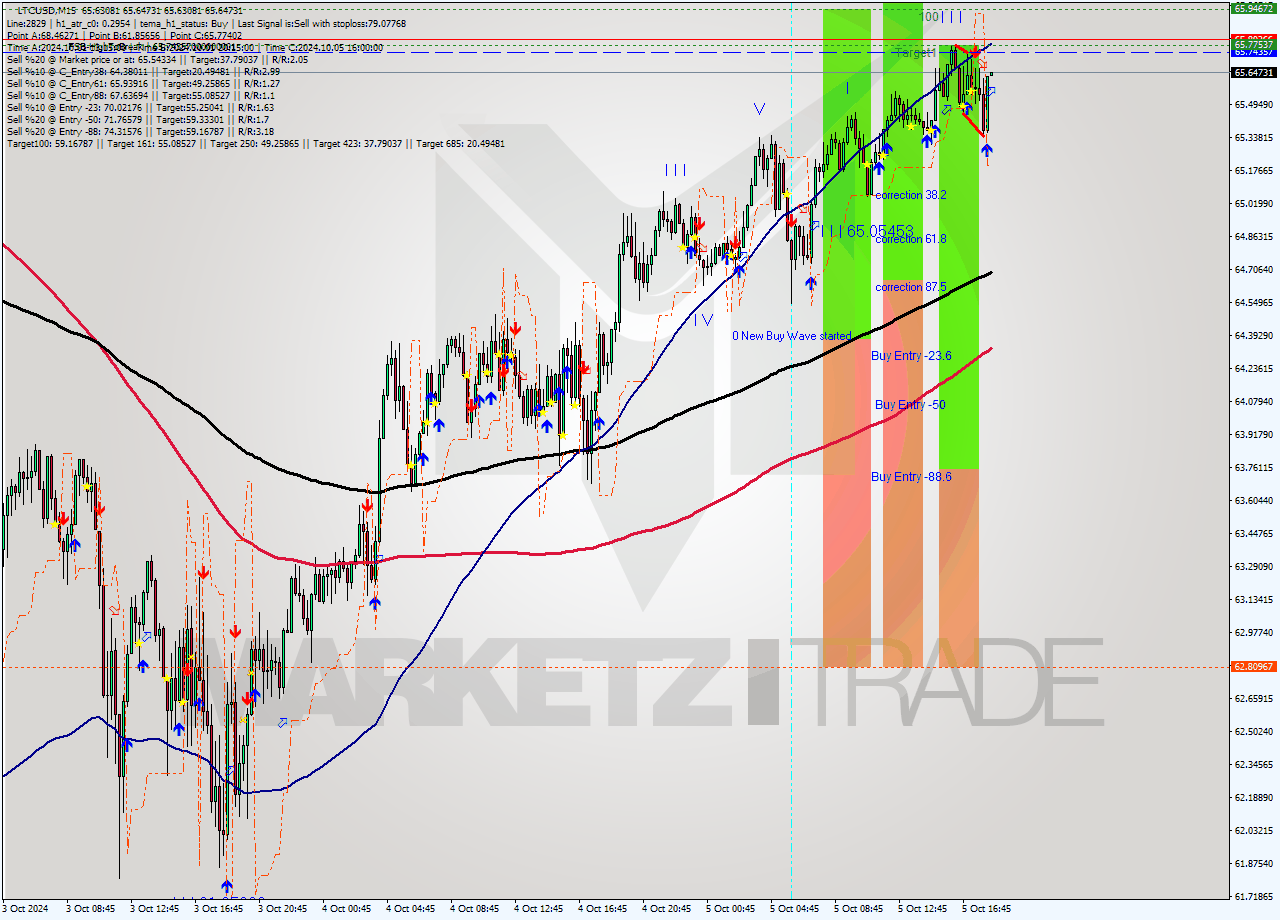Click the 62.50240 price axis value
This screenshot has height=920, width=1280.
click(x=1253, y=732)
